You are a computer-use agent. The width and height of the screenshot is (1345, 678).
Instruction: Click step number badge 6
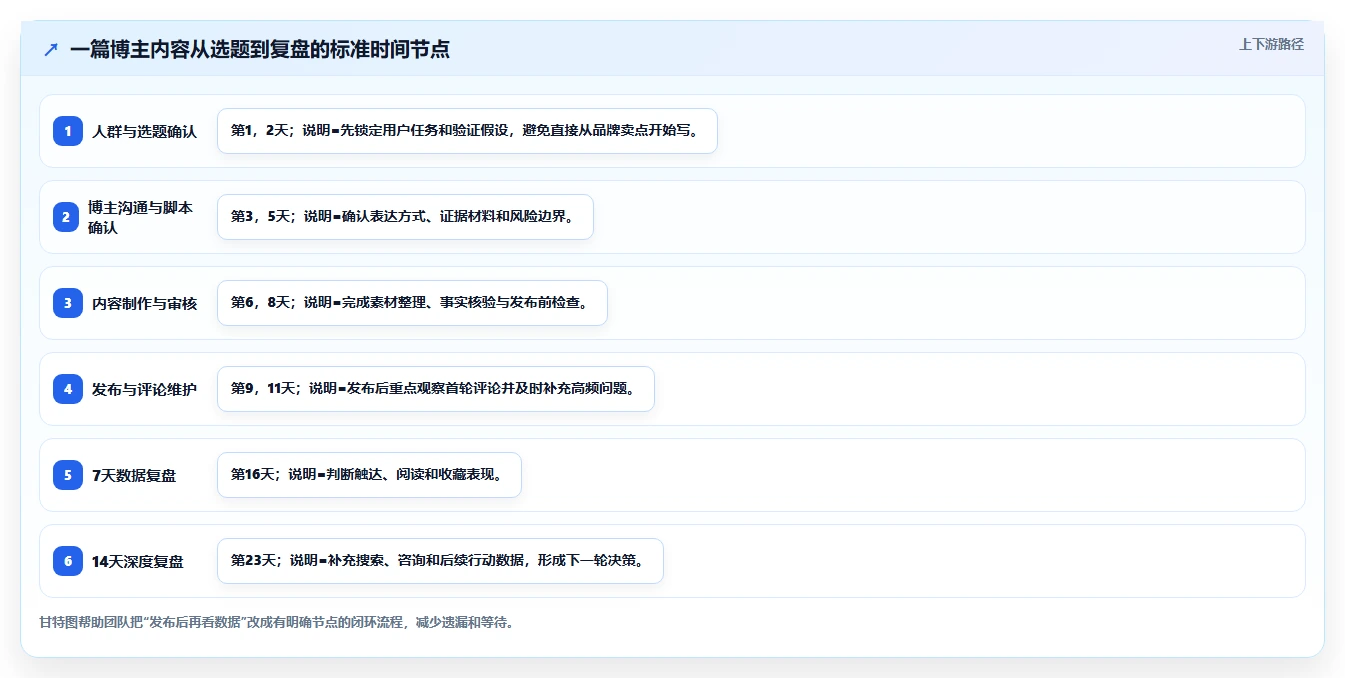point(68,561)
